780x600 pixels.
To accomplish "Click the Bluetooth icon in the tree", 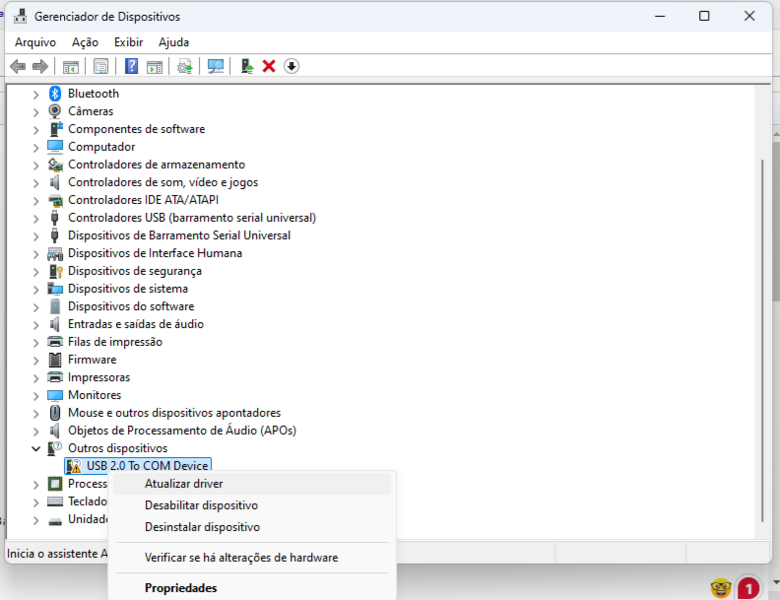I will click(x=55, y=94).
